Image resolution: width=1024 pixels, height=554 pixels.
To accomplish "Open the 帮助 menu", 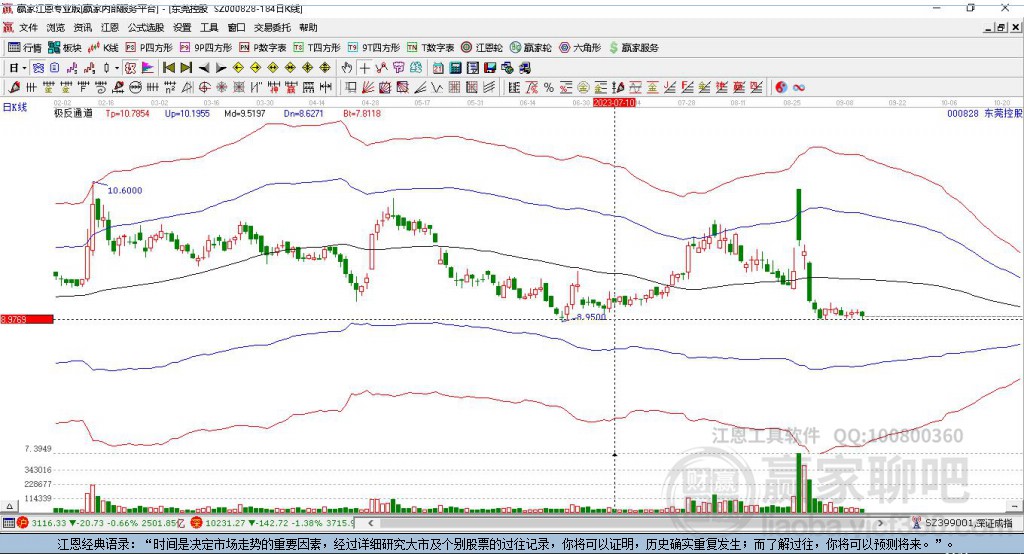I will pos(308,27).
